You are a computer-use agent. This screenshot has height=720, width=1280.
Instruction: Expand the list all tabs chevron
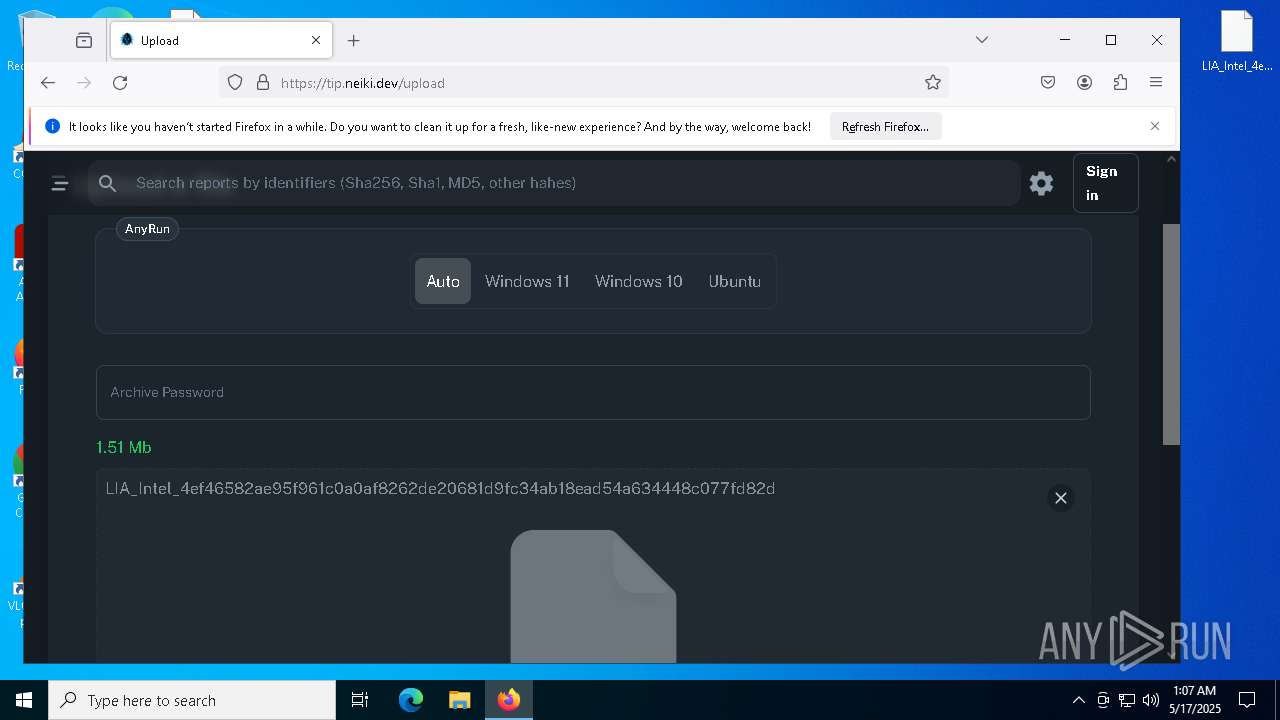(982, 40)
